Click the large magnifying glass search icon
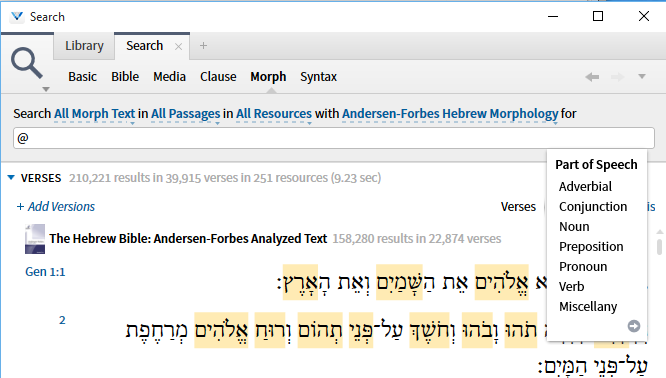Screen dimensions: 666x378 (27, 63)
